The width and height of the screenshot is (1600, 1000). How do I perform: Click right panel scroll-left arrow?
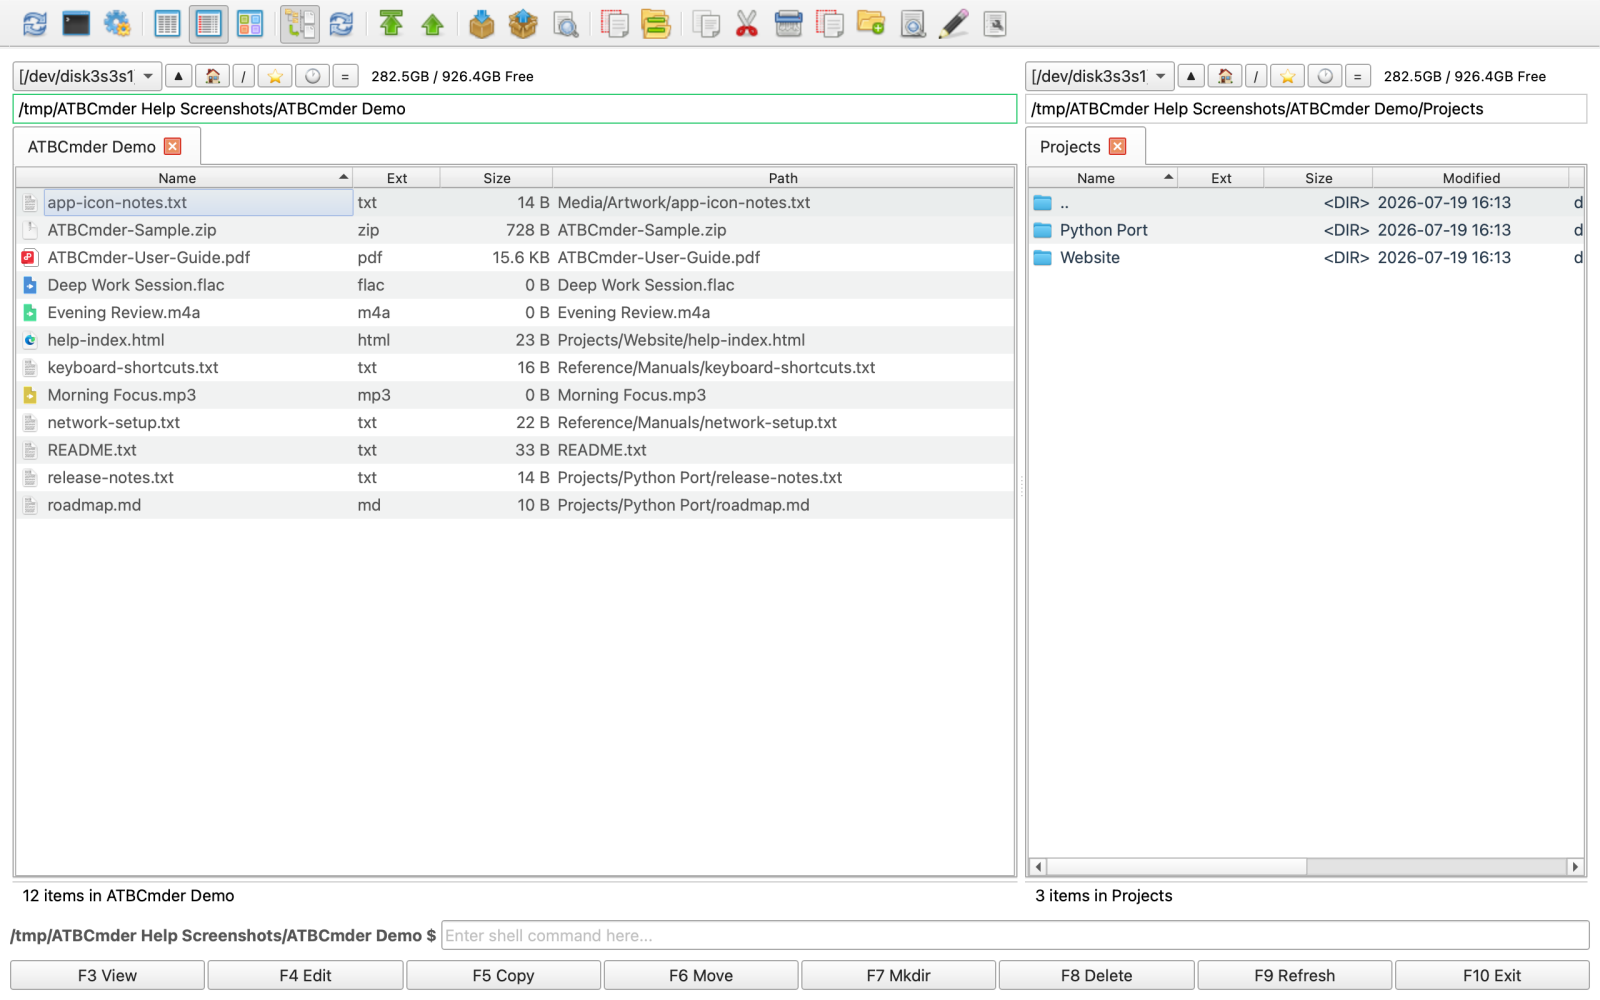click(x=1038, y=867)
